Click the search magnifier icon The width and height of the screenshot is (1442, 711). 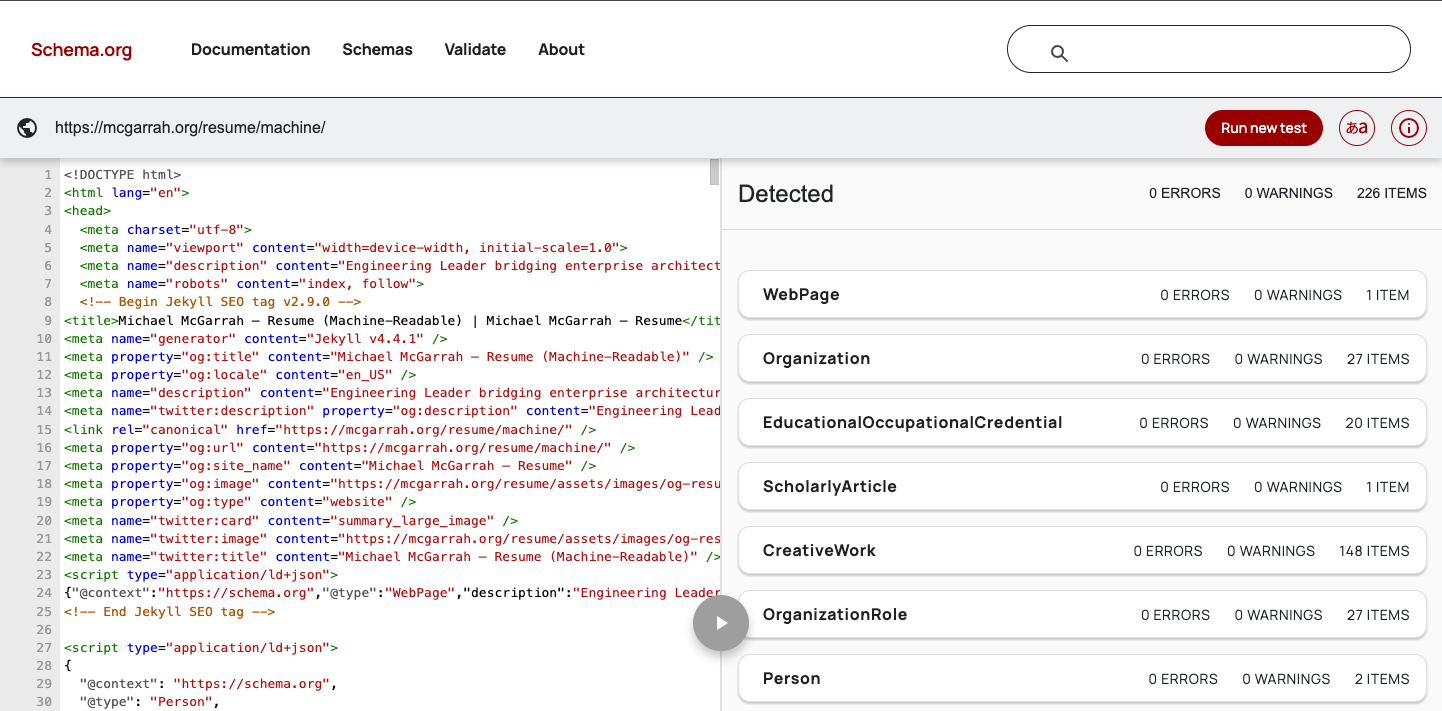pyautogui.click(x=1059, y=53)
